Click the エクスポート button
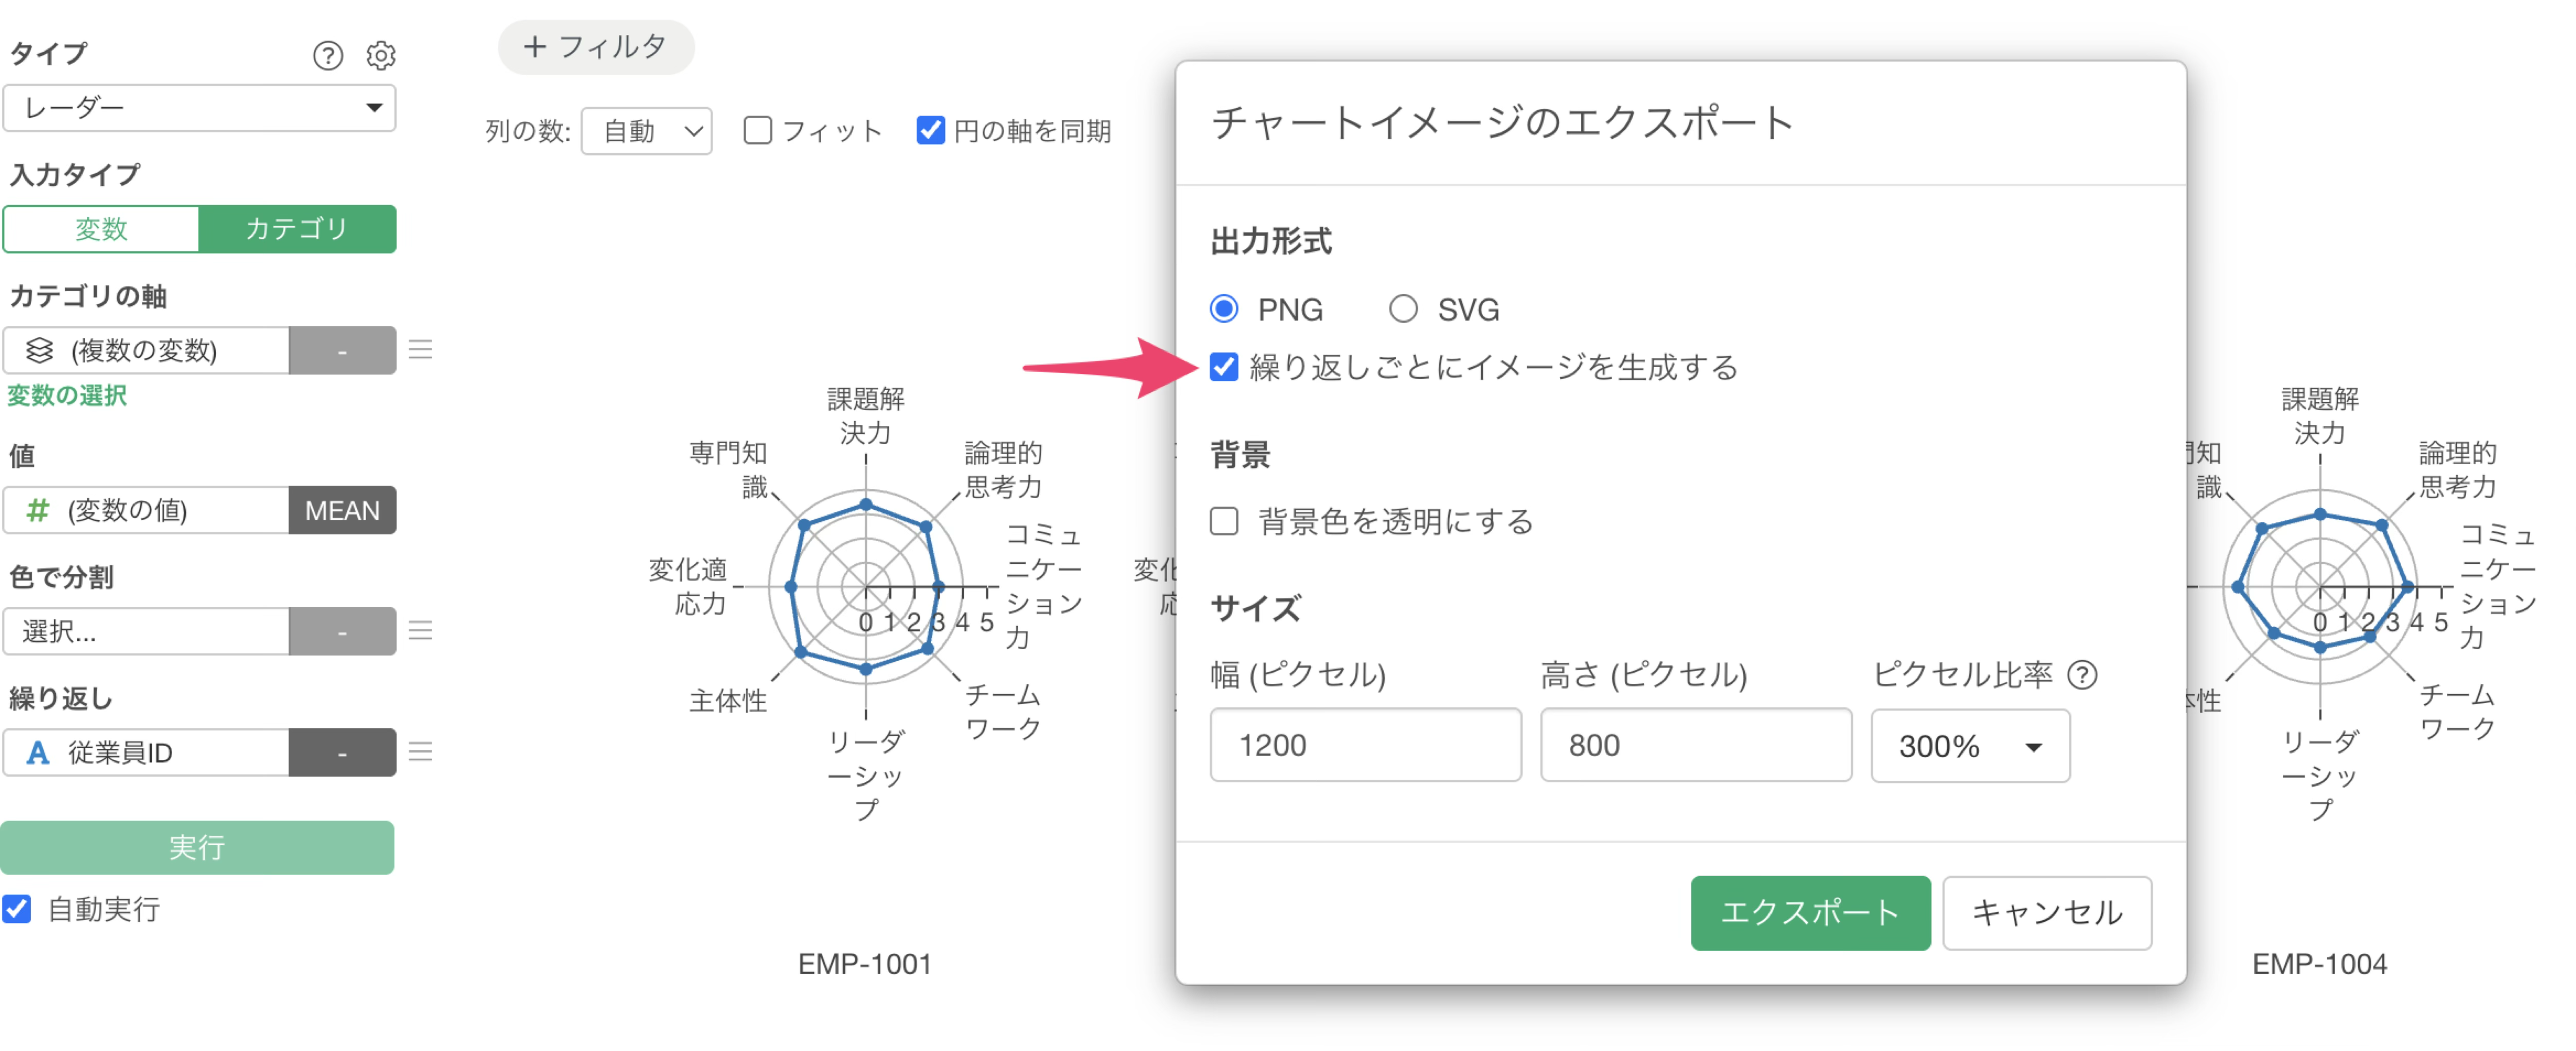Screen dimensions: 2576x1051 1809,912
